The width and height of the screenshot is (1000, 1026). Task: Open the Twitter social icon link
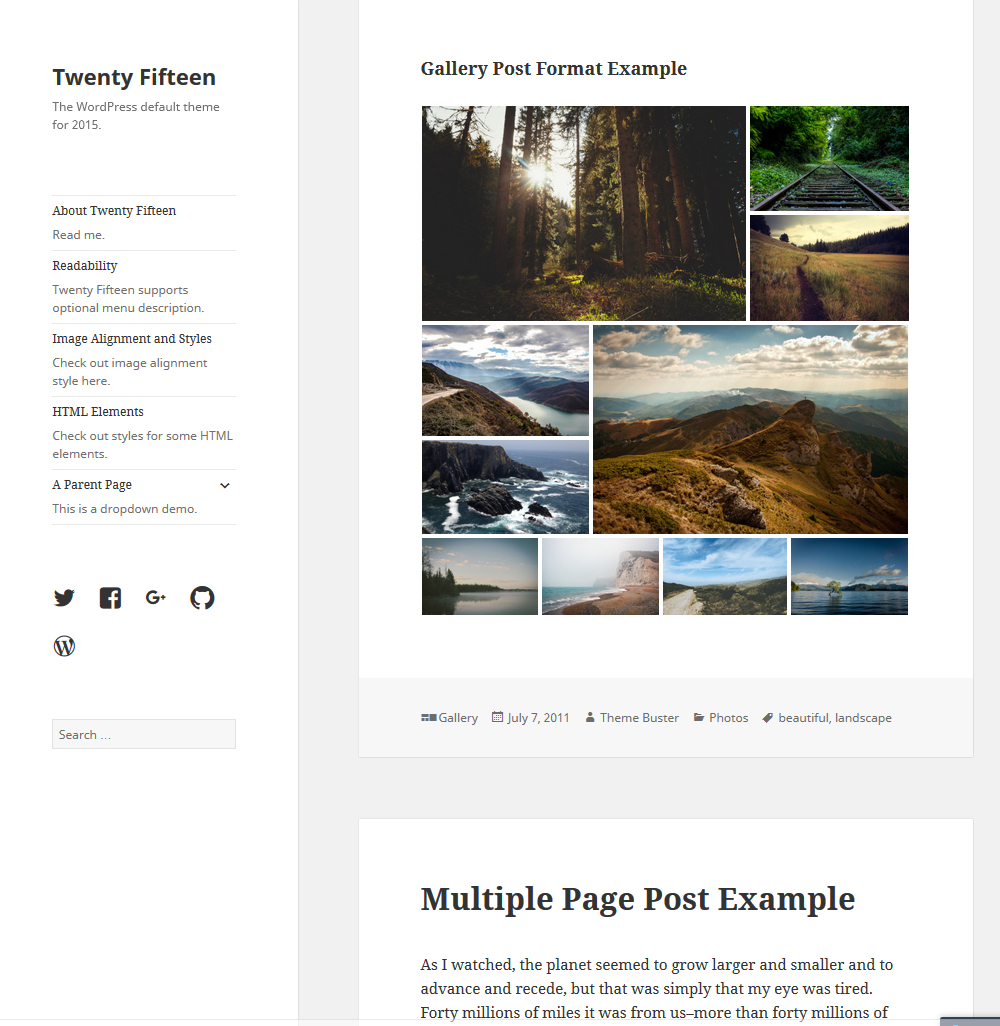64,598
